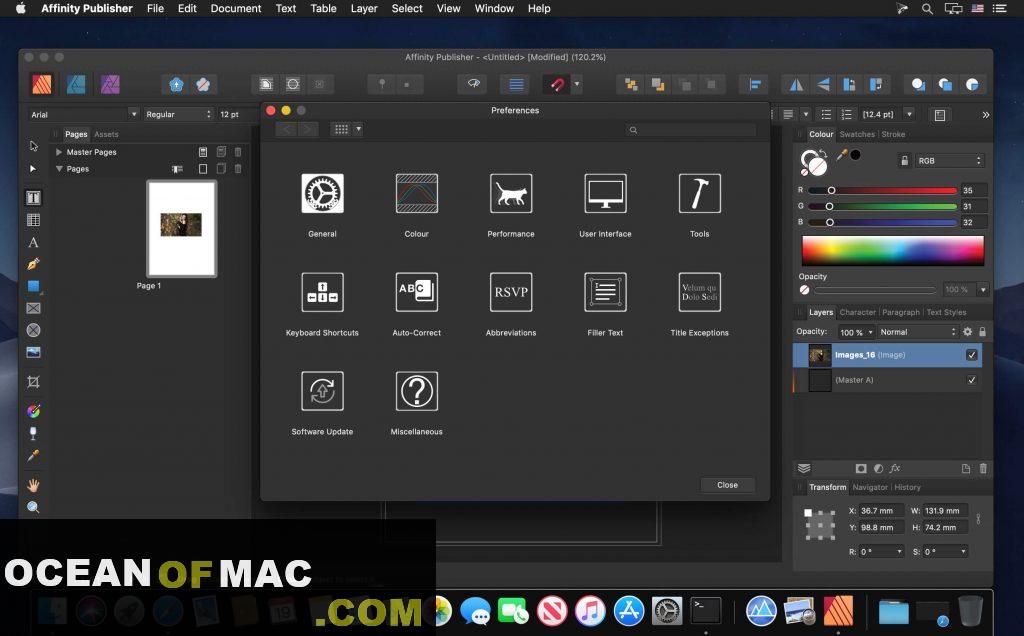1024x636 pixels.
Task: Click the X position field 36.7 mm
Action: point(881,511)
